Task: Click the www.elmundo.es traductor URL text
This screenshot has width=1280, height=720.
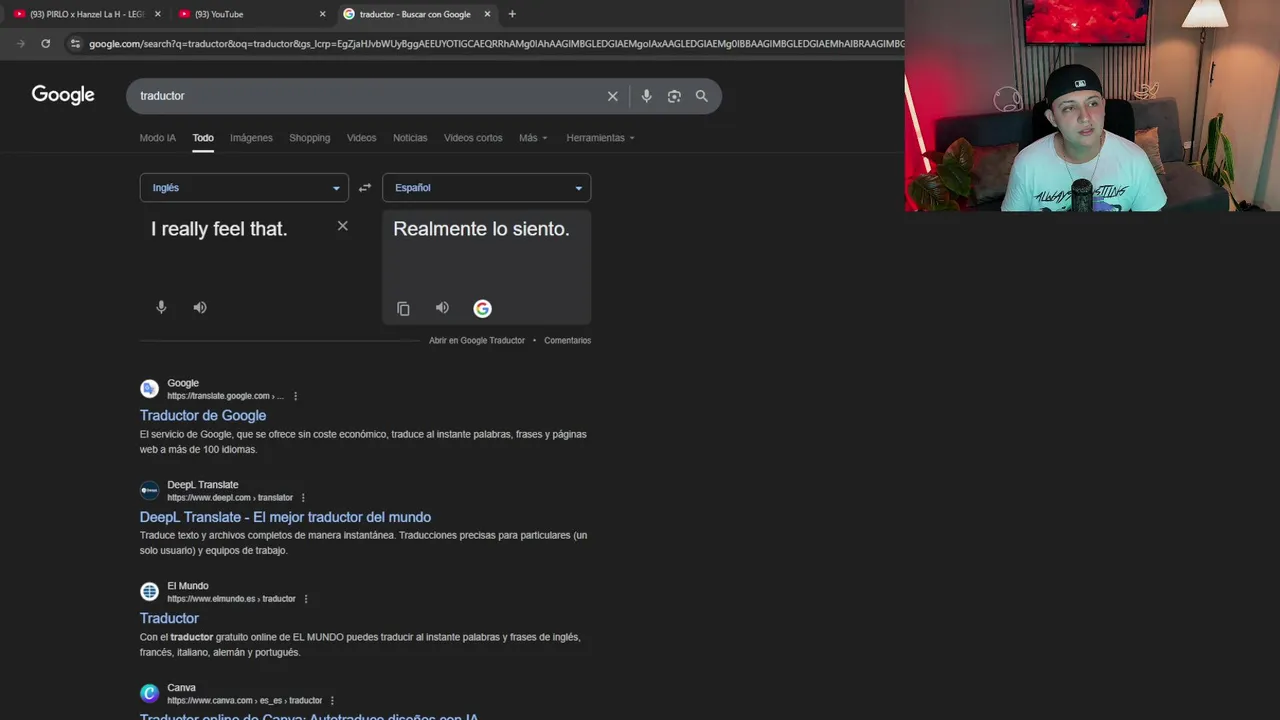Action: [231, 599]
